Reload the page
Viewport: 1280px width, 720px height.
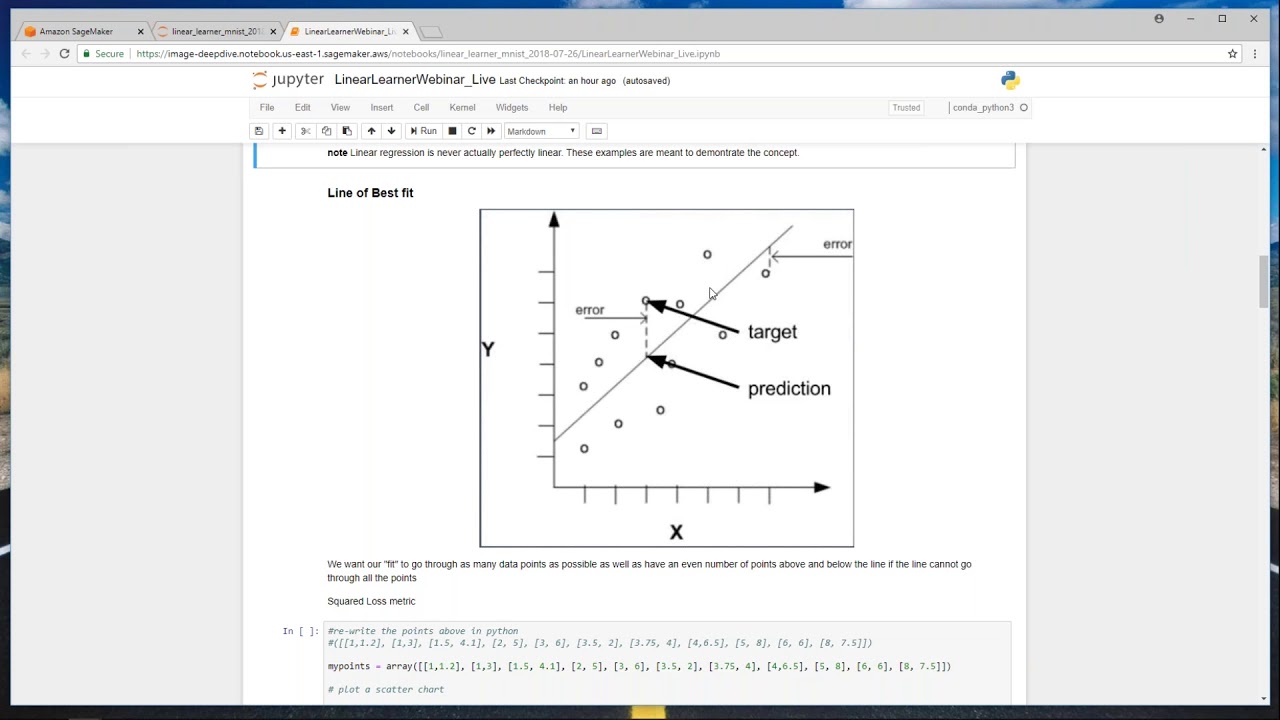(65, 54)
